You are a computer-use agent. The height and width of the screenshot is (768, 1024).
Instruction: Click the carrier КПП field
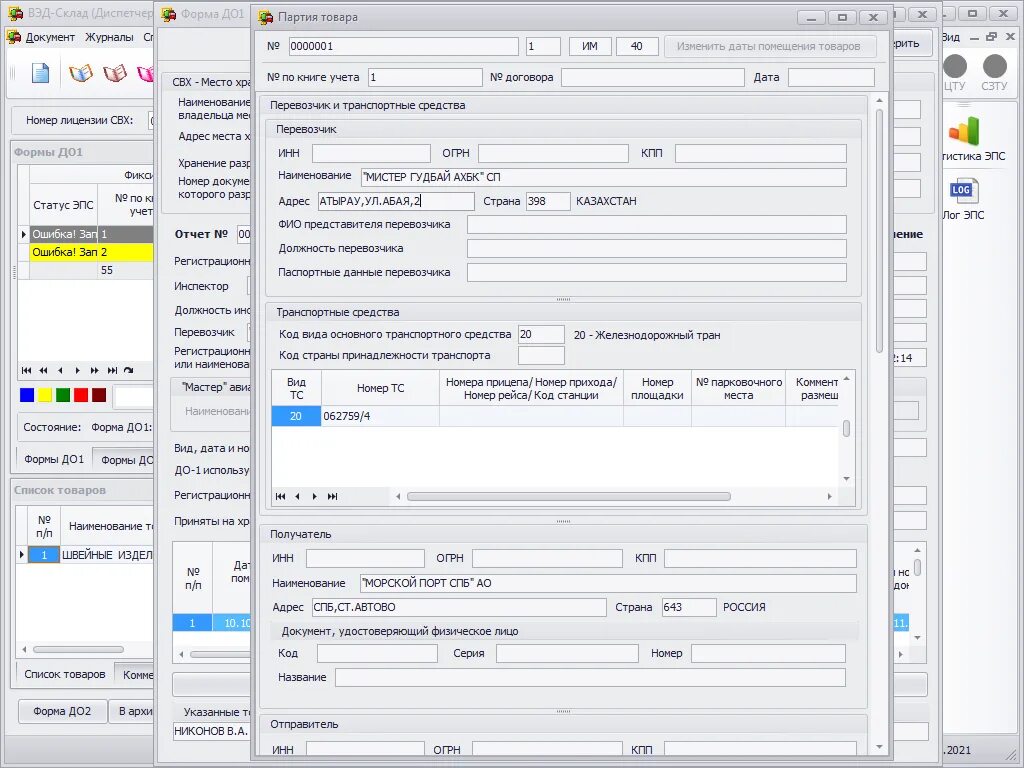point(761,153)
